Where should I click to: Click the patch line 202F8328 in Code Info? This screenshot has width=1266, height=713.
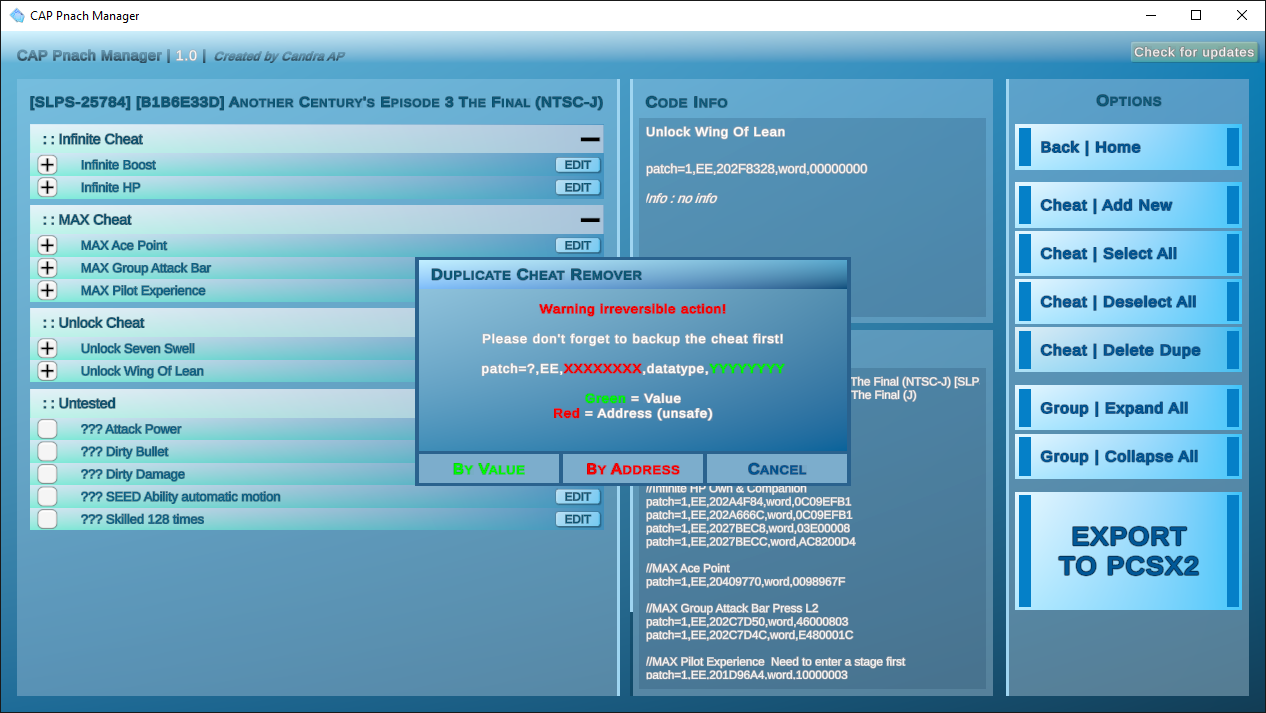coord(756,169)
